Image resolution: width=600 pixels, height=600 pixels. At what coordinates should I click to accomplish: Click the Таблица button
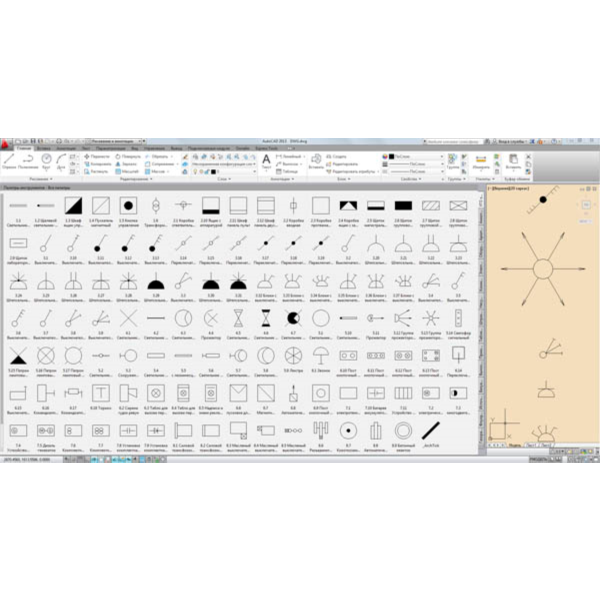coord(287,171)
